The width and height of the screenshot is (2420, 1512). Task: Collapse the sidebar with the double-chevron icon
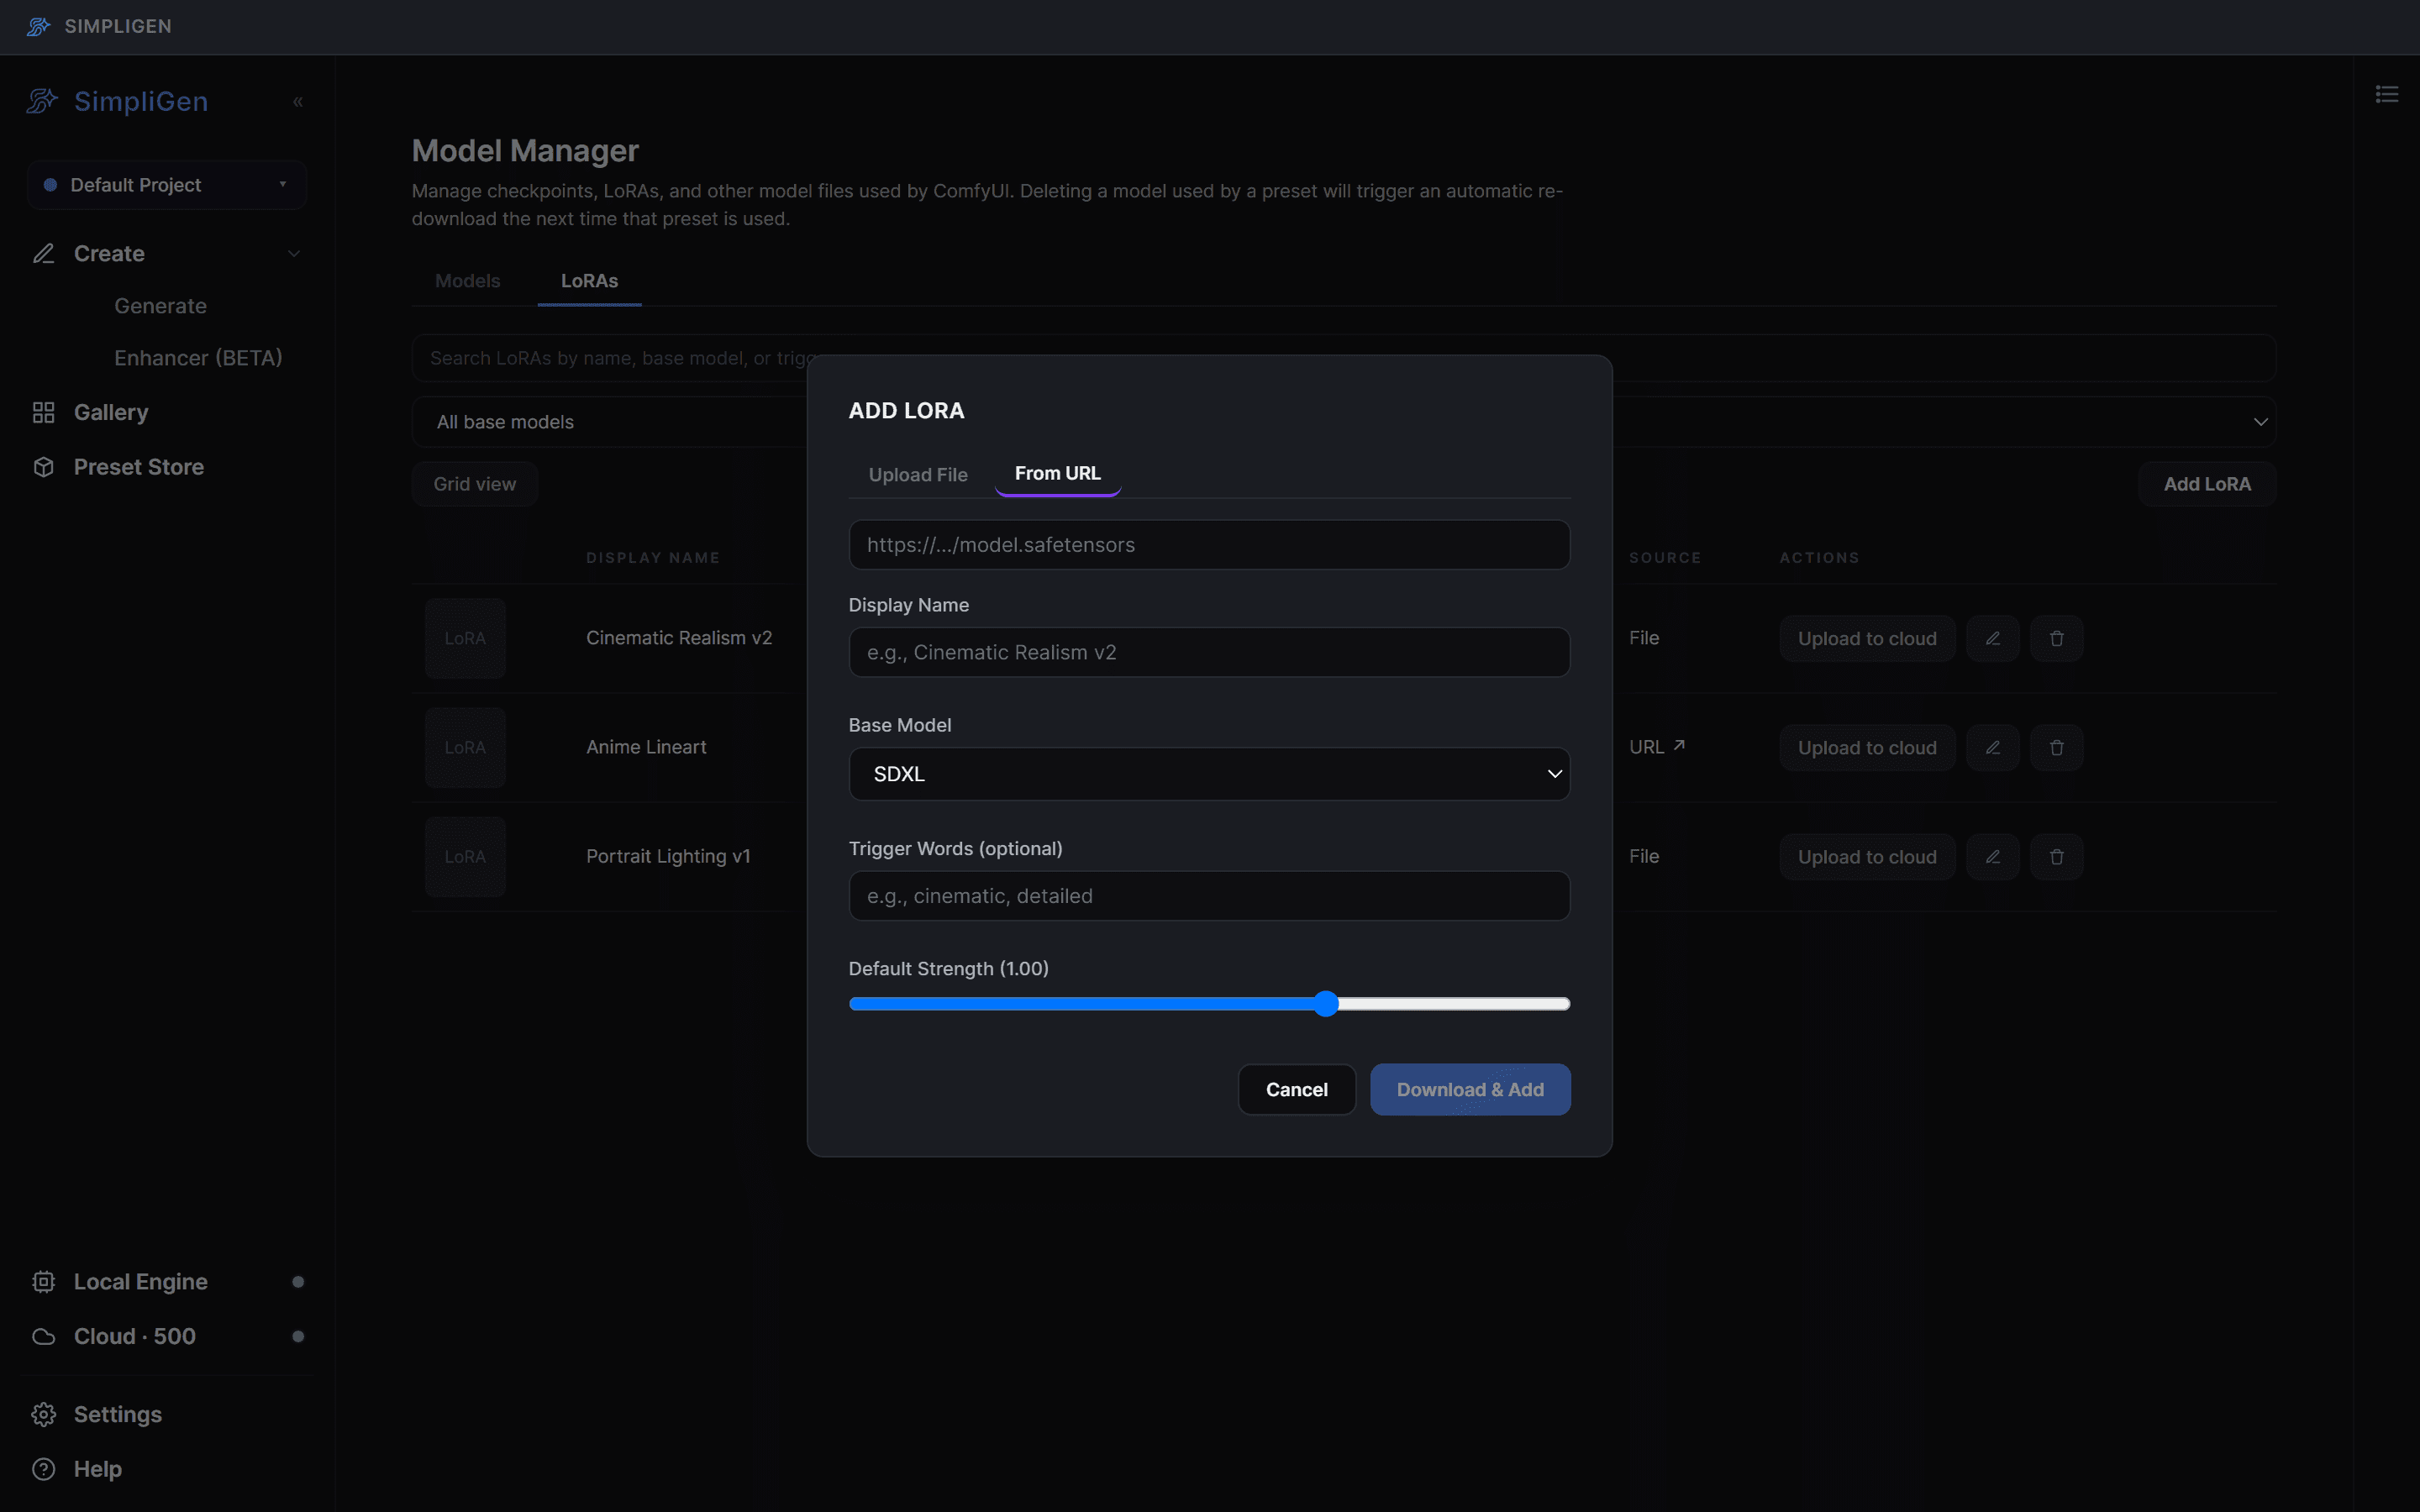(x=297, y=102)
